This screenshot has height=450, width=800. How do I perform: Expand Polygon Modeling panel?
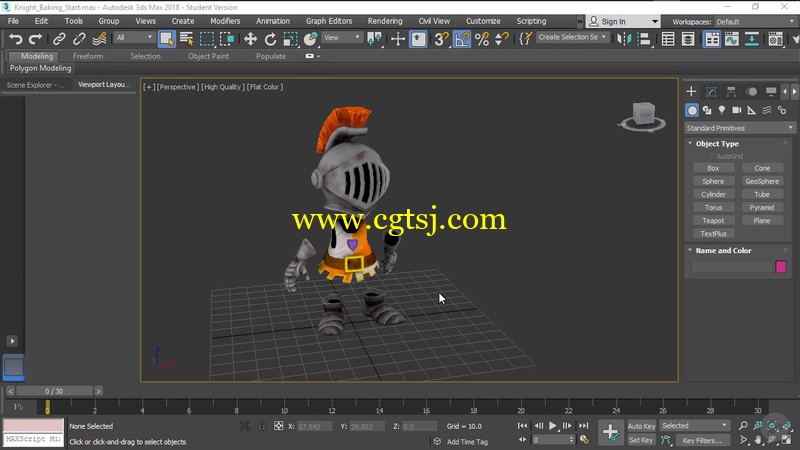tap(40, 68)
